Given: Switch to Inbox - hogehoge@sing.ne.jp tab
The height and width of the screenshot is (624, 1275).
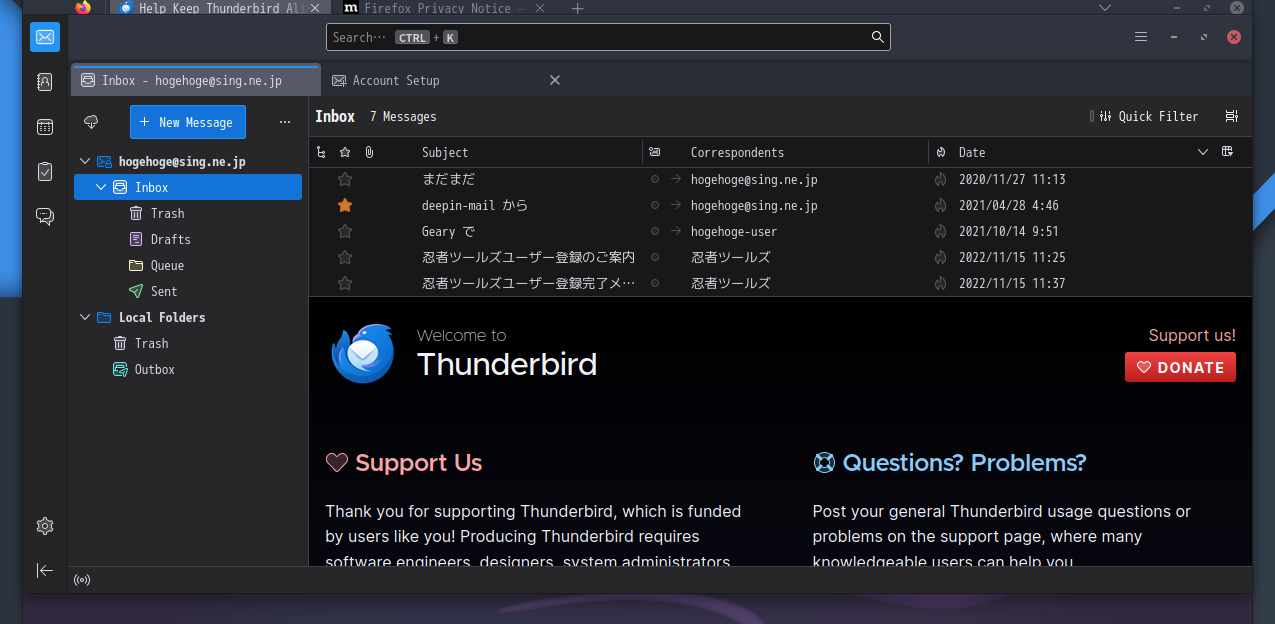Looking at the screenshot, I should 196,80.
